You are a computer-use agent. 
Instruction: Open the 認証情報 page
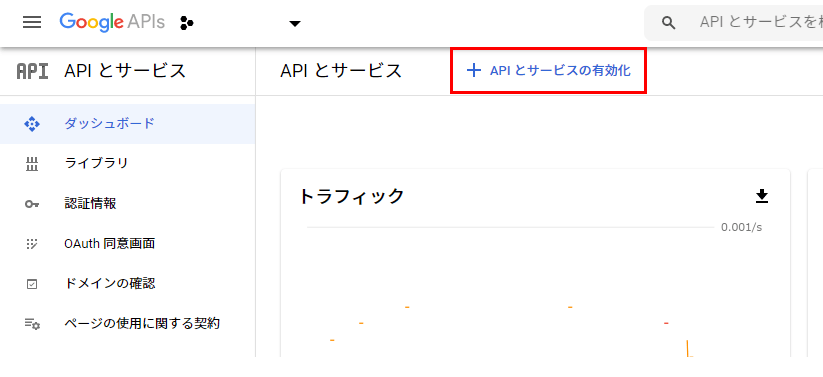click(x=128, y=204)
